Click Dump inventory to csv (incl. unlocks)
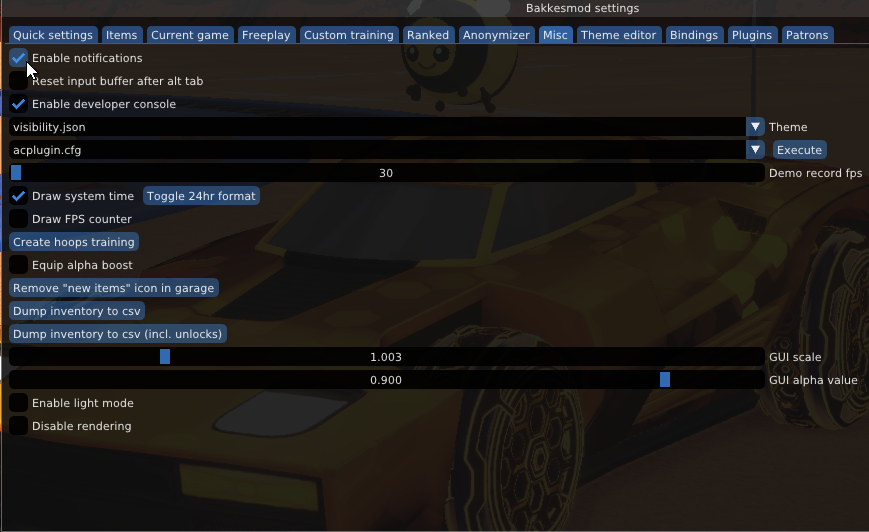Screen dimensions: 869x532 tap(117, 334)
